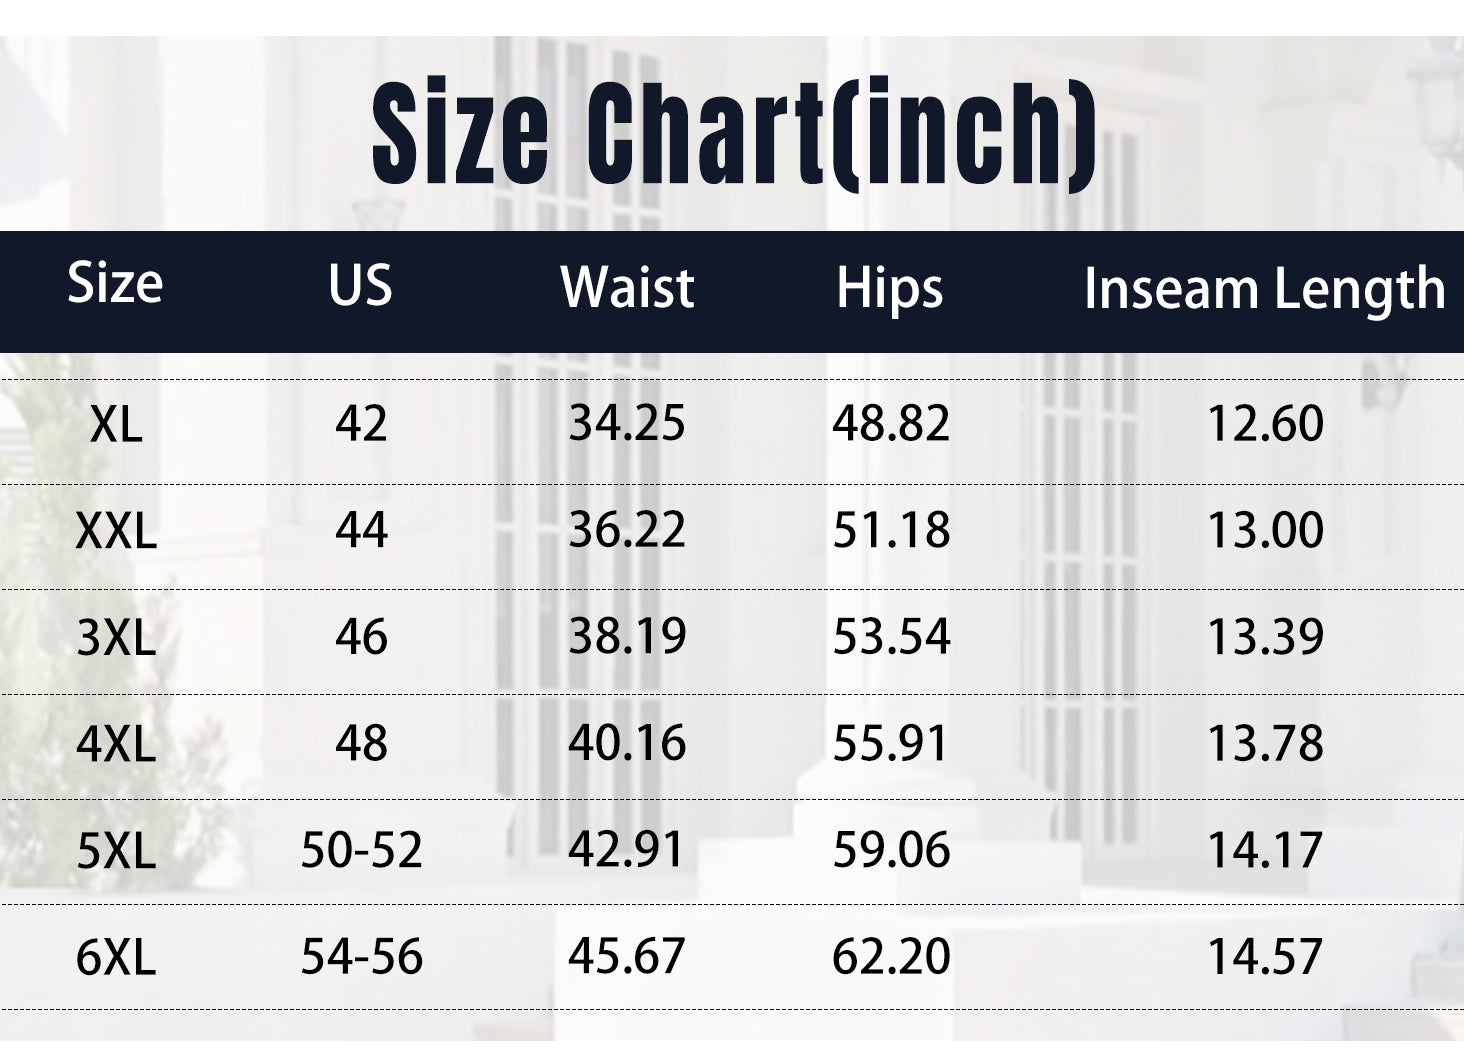Click the XL size row label
The image size is (1464, 1049).
[116, 426]
